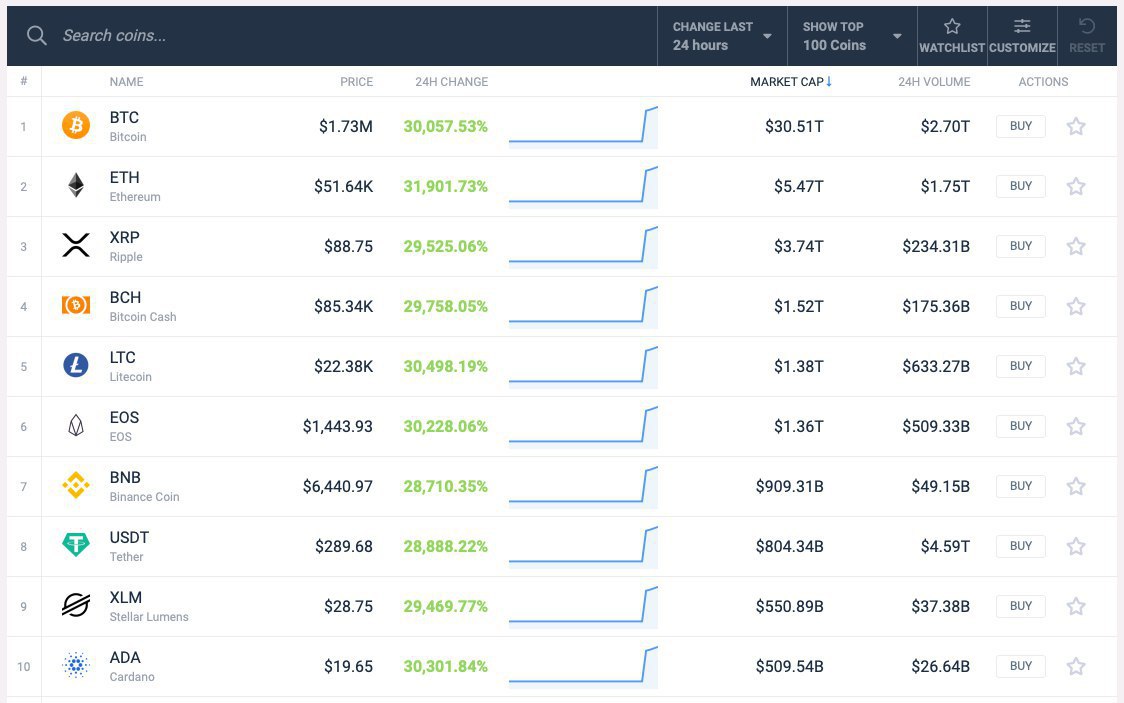
Task: Click the Bitcoin name label
Action: (x=128, y=137)
